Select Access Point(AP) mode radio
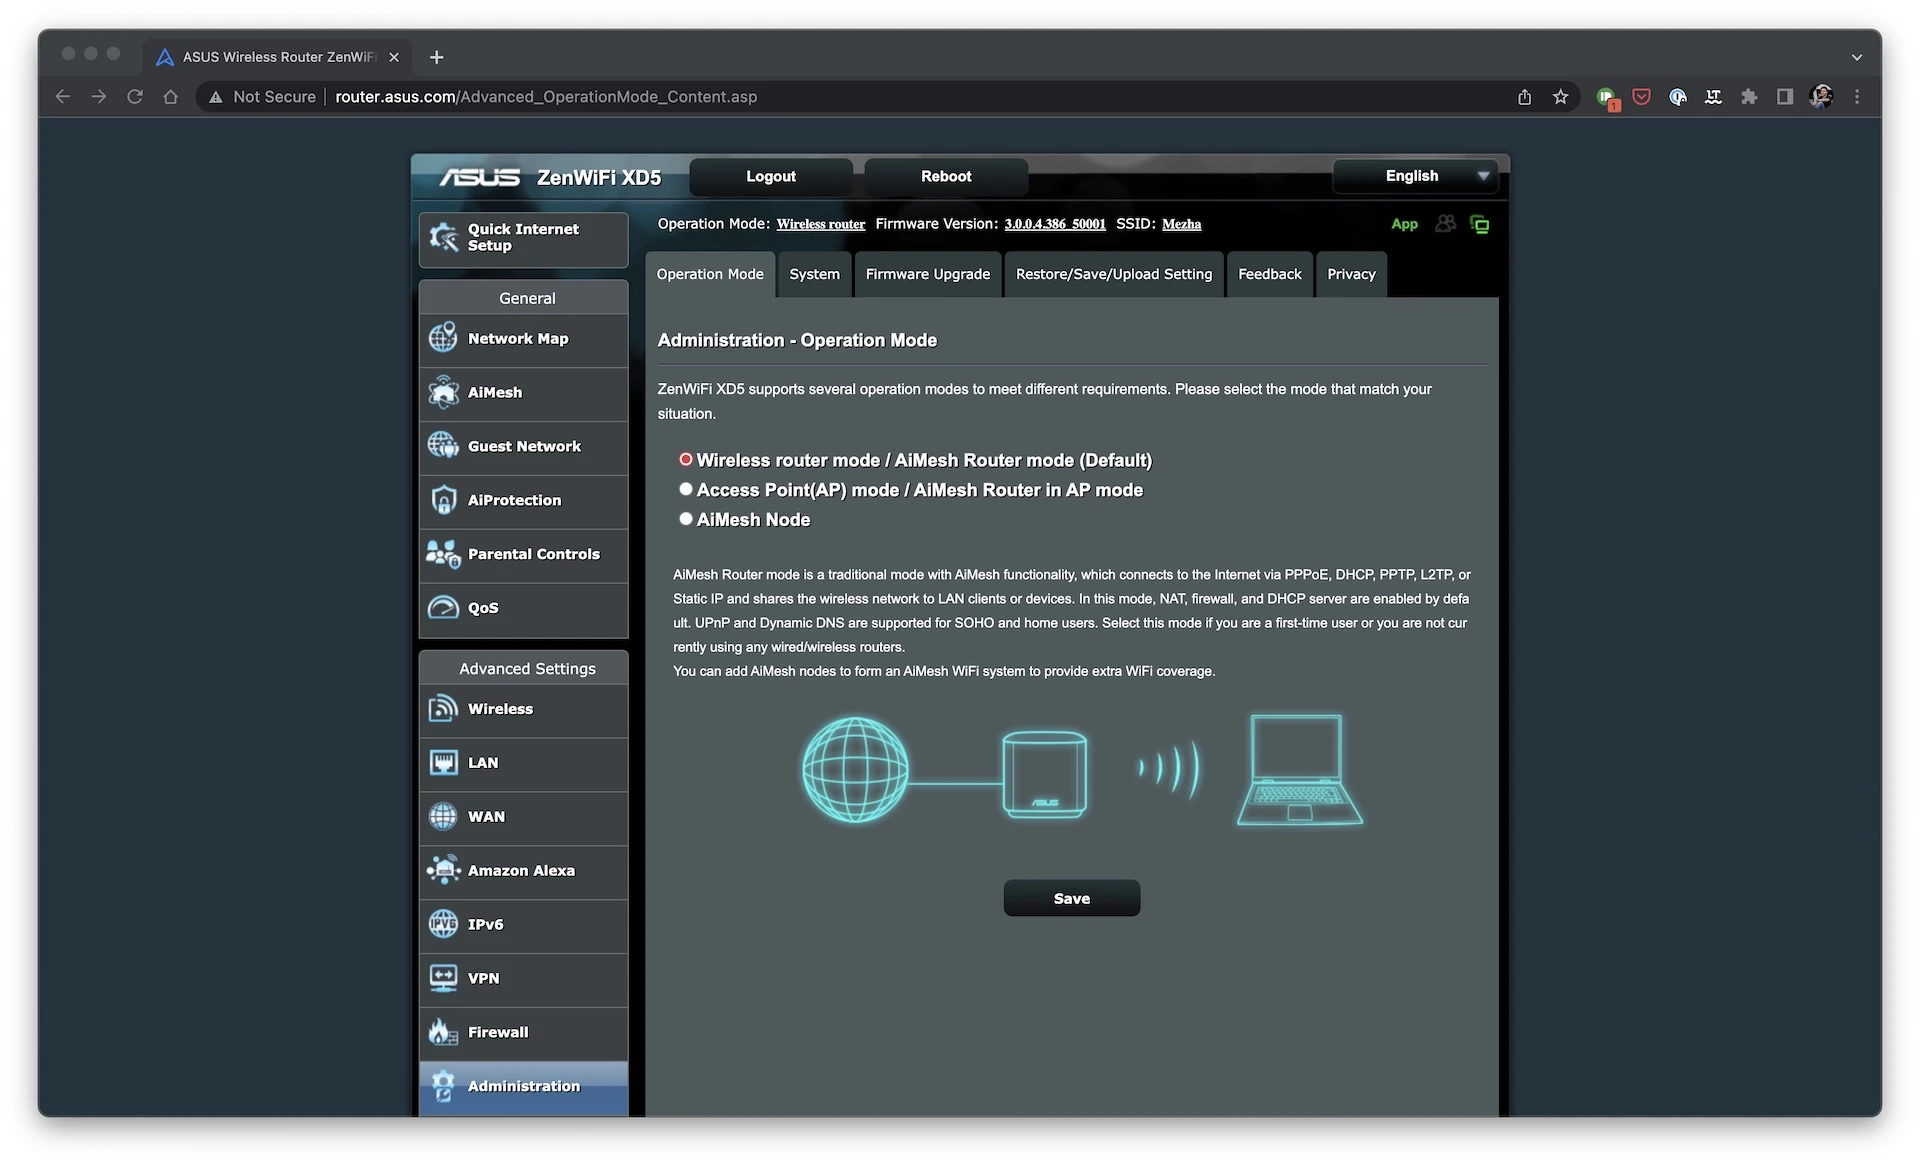 (686, 490)
